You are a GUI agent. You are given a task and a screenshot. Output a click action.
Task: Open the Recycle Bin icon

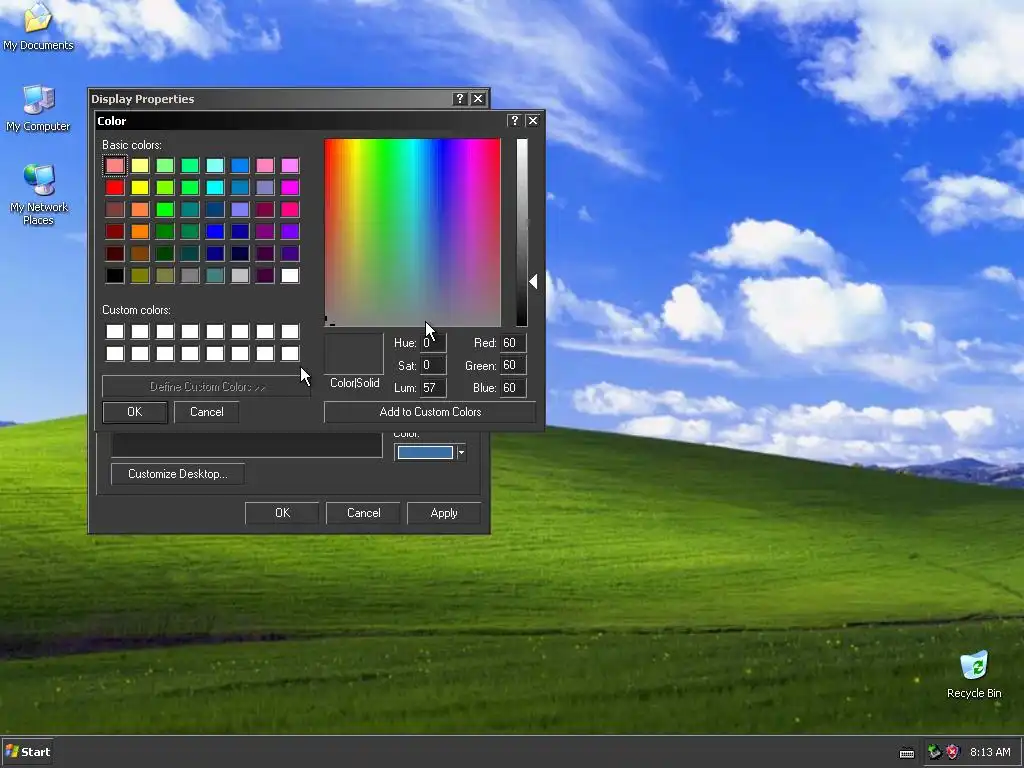[x=974, y=674]
